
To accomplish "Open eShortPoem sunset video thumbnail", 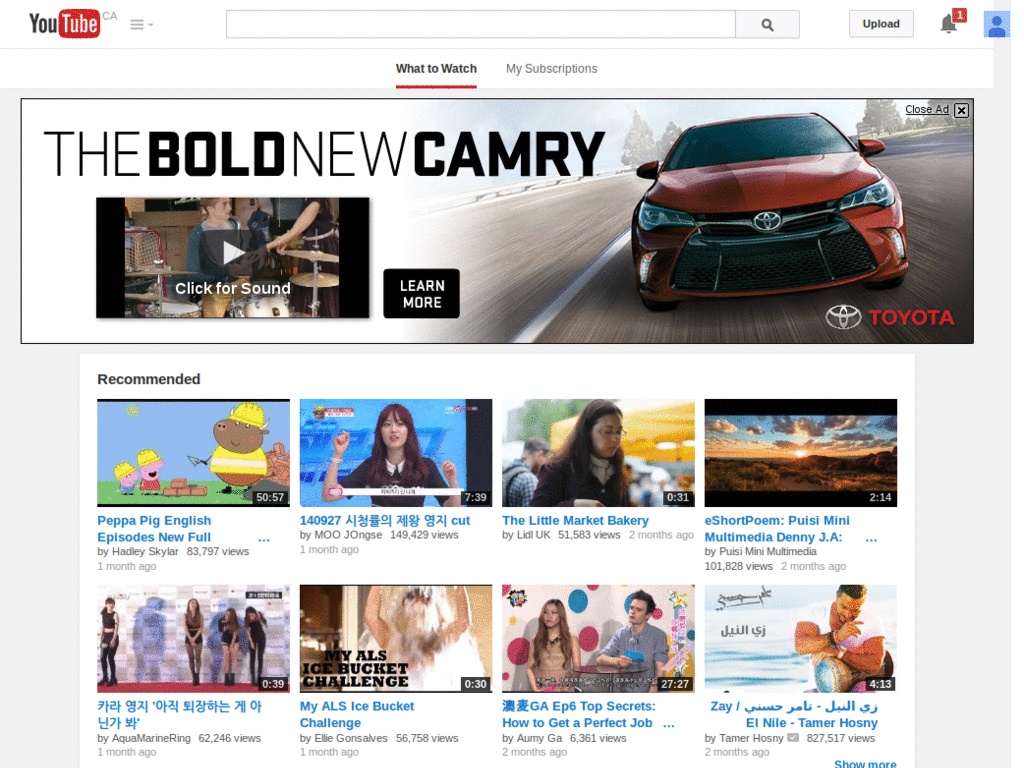I will 801,453.
